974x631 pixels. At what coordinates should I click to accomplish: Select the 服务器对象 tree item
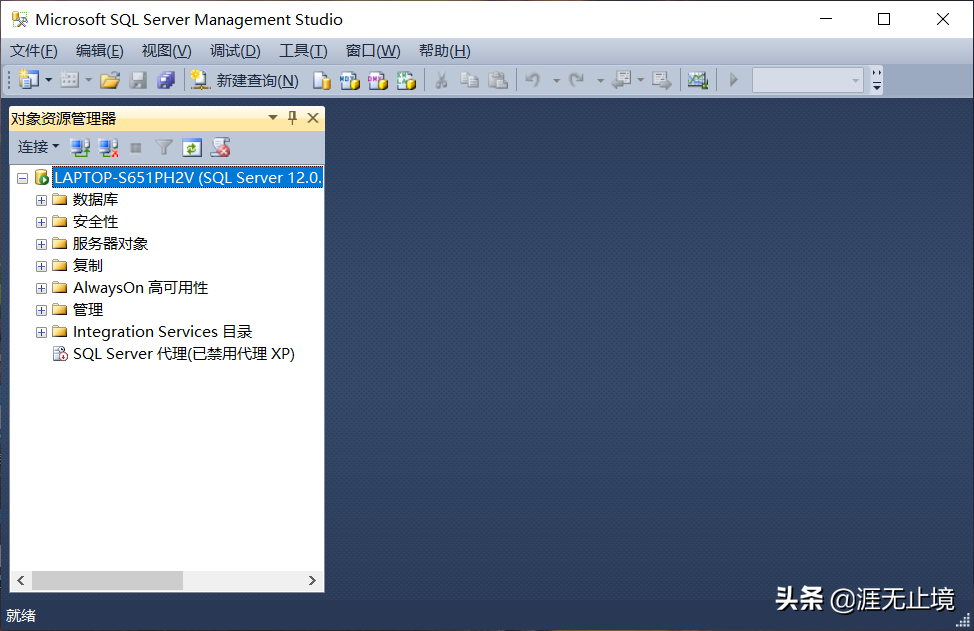click(110, 243)
